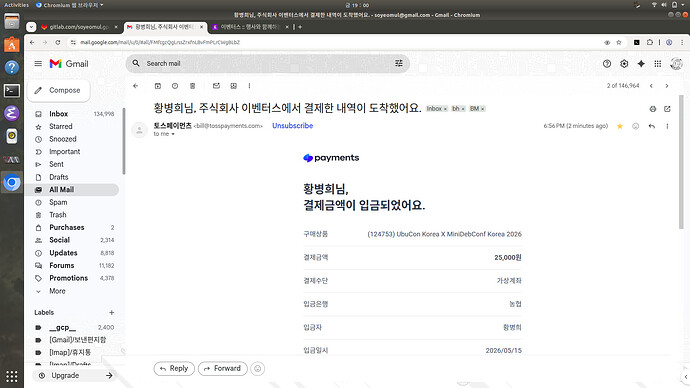Viewport: 690px width, 388px height.
Task: Open the Gemini sparkle icon
Action: coord(641,64)
